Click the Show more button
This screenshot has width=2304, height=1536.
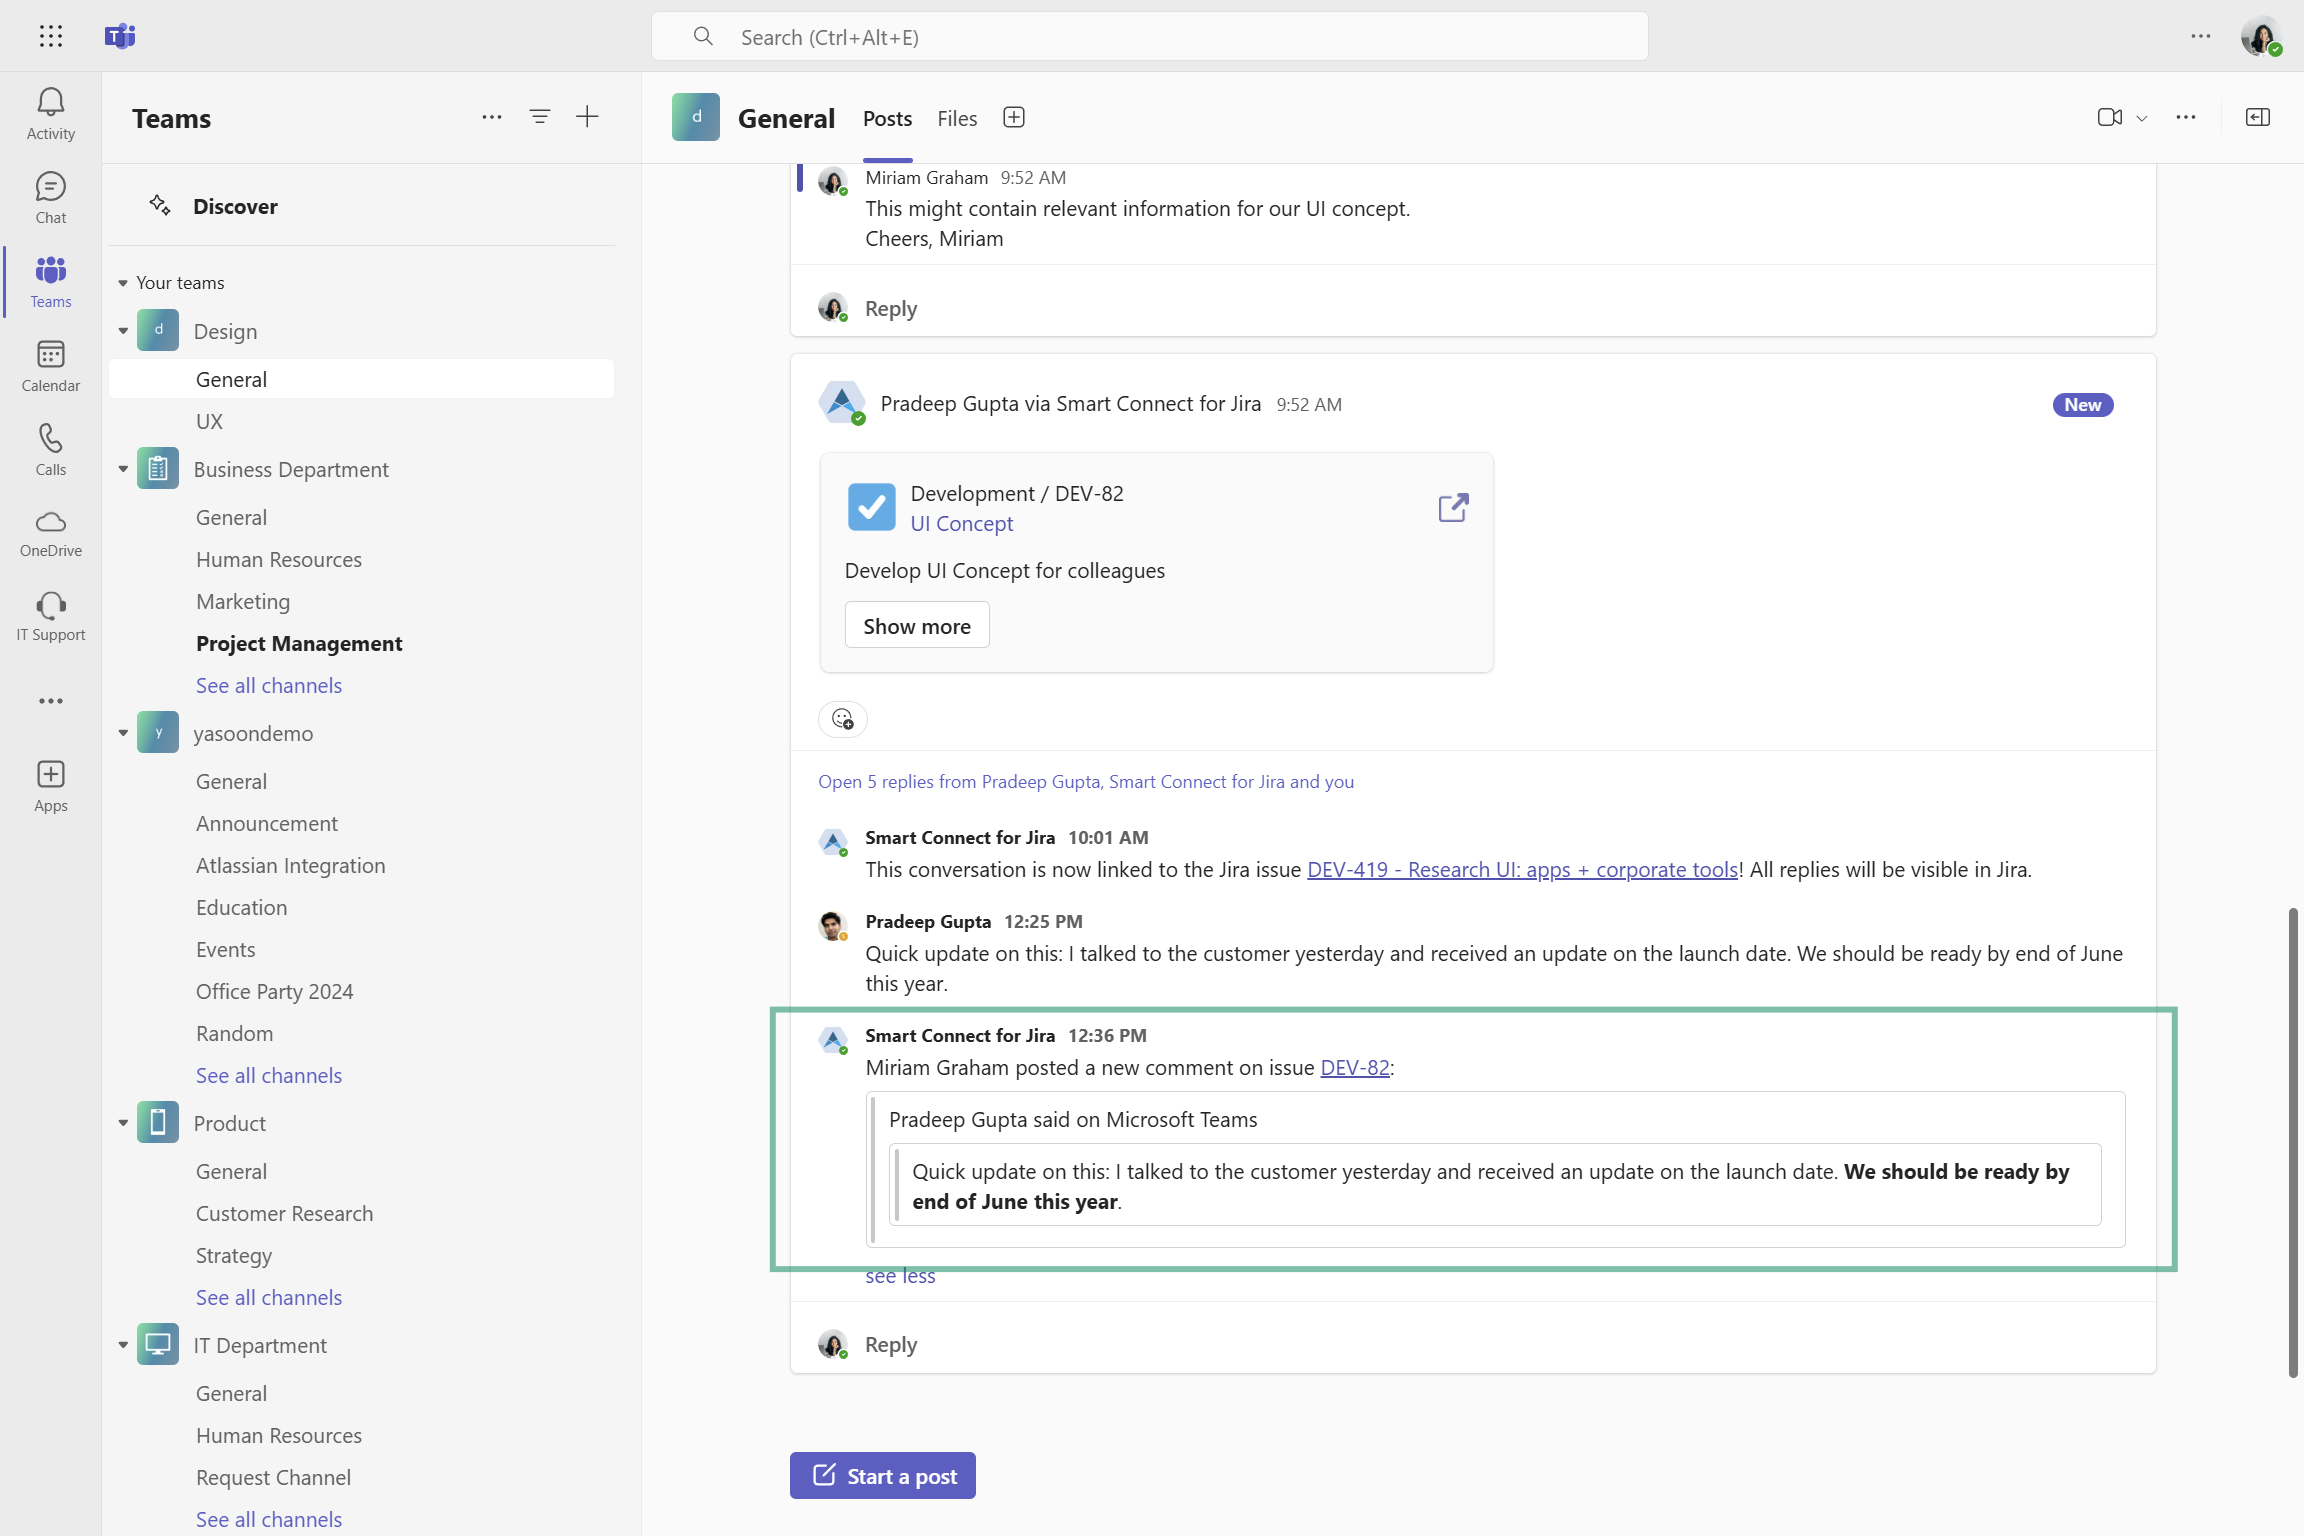[916, 625]
